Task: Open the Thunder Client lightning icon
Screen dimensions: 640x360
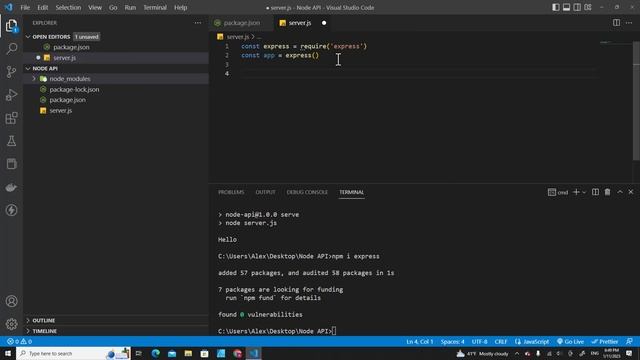Action: [x=11, y=210]
